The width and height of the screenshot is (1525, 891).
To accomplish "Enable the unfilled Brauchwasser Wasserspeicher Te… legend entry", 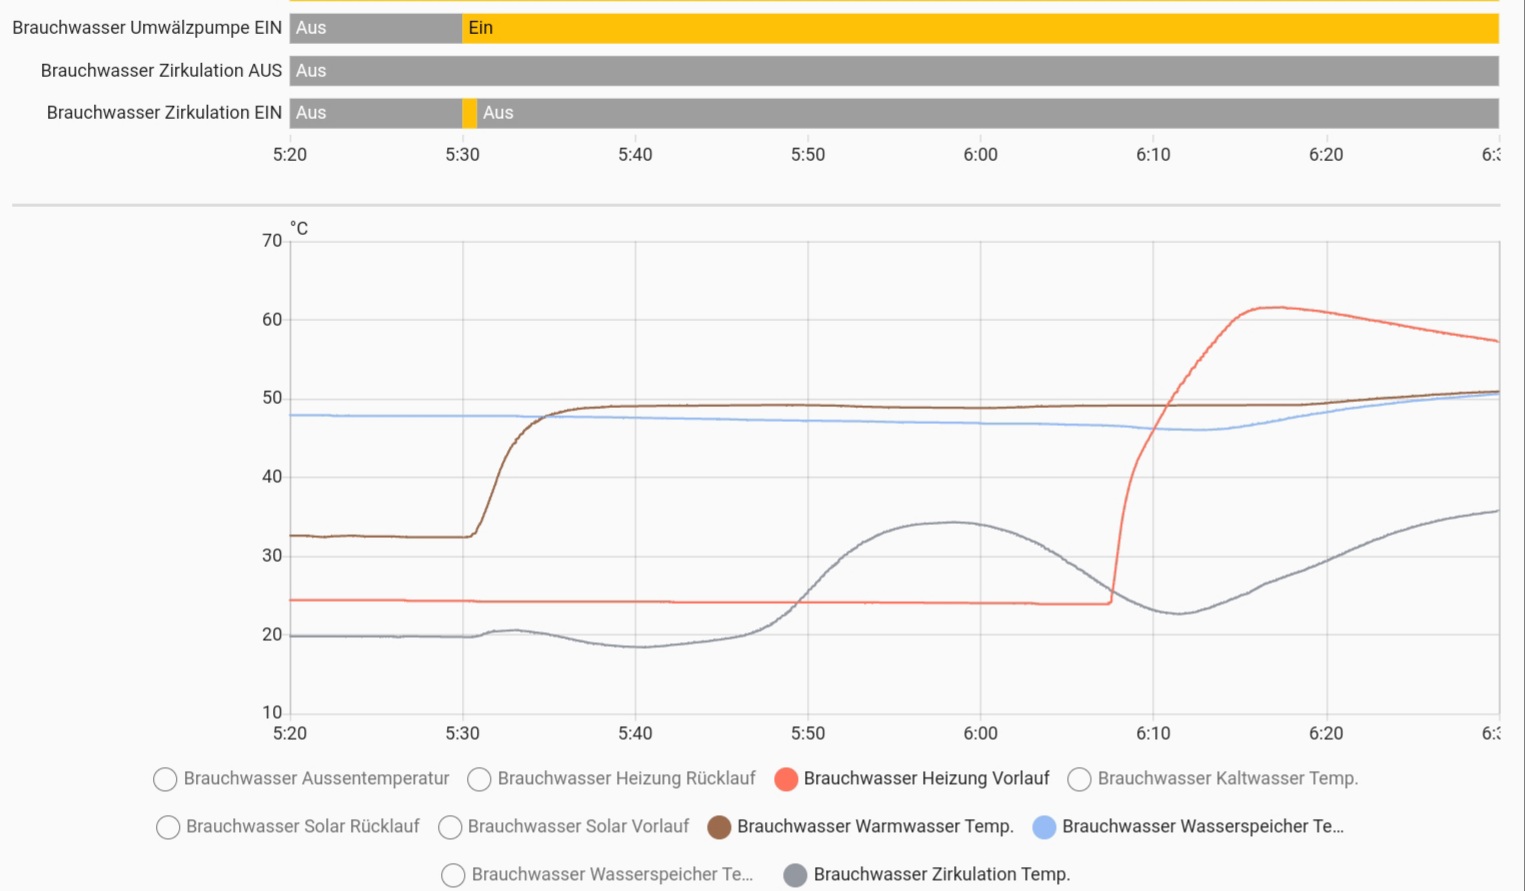I will 597,875.
